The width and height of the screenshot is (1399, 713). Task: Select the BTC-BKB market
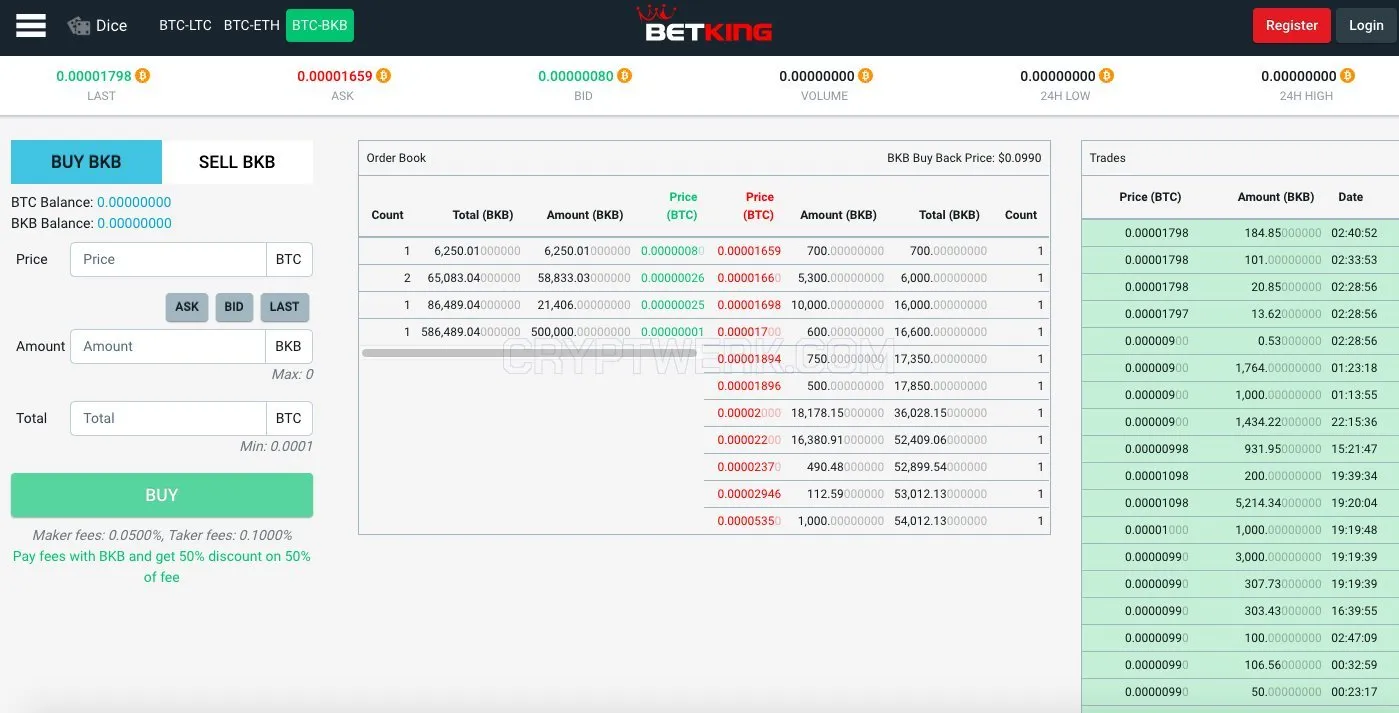(320, 25)
